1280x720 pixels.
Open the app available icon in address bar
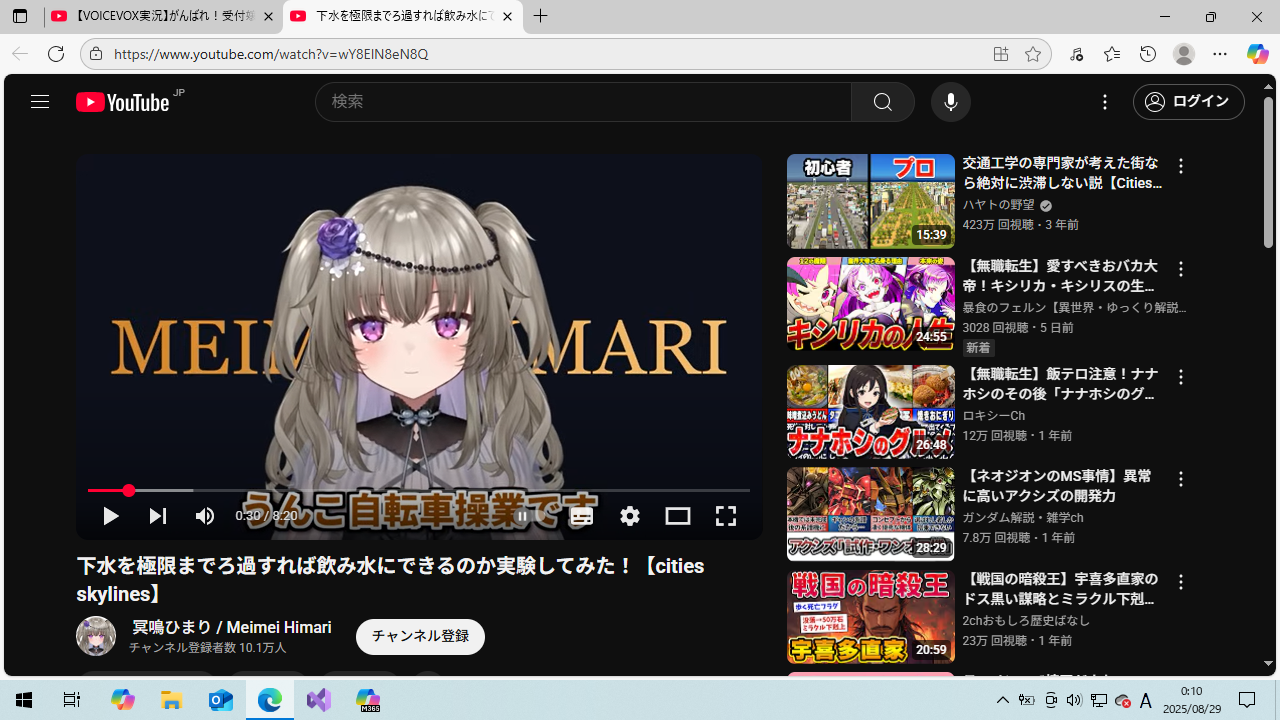pyautogui.click(x=1000, y=54)
